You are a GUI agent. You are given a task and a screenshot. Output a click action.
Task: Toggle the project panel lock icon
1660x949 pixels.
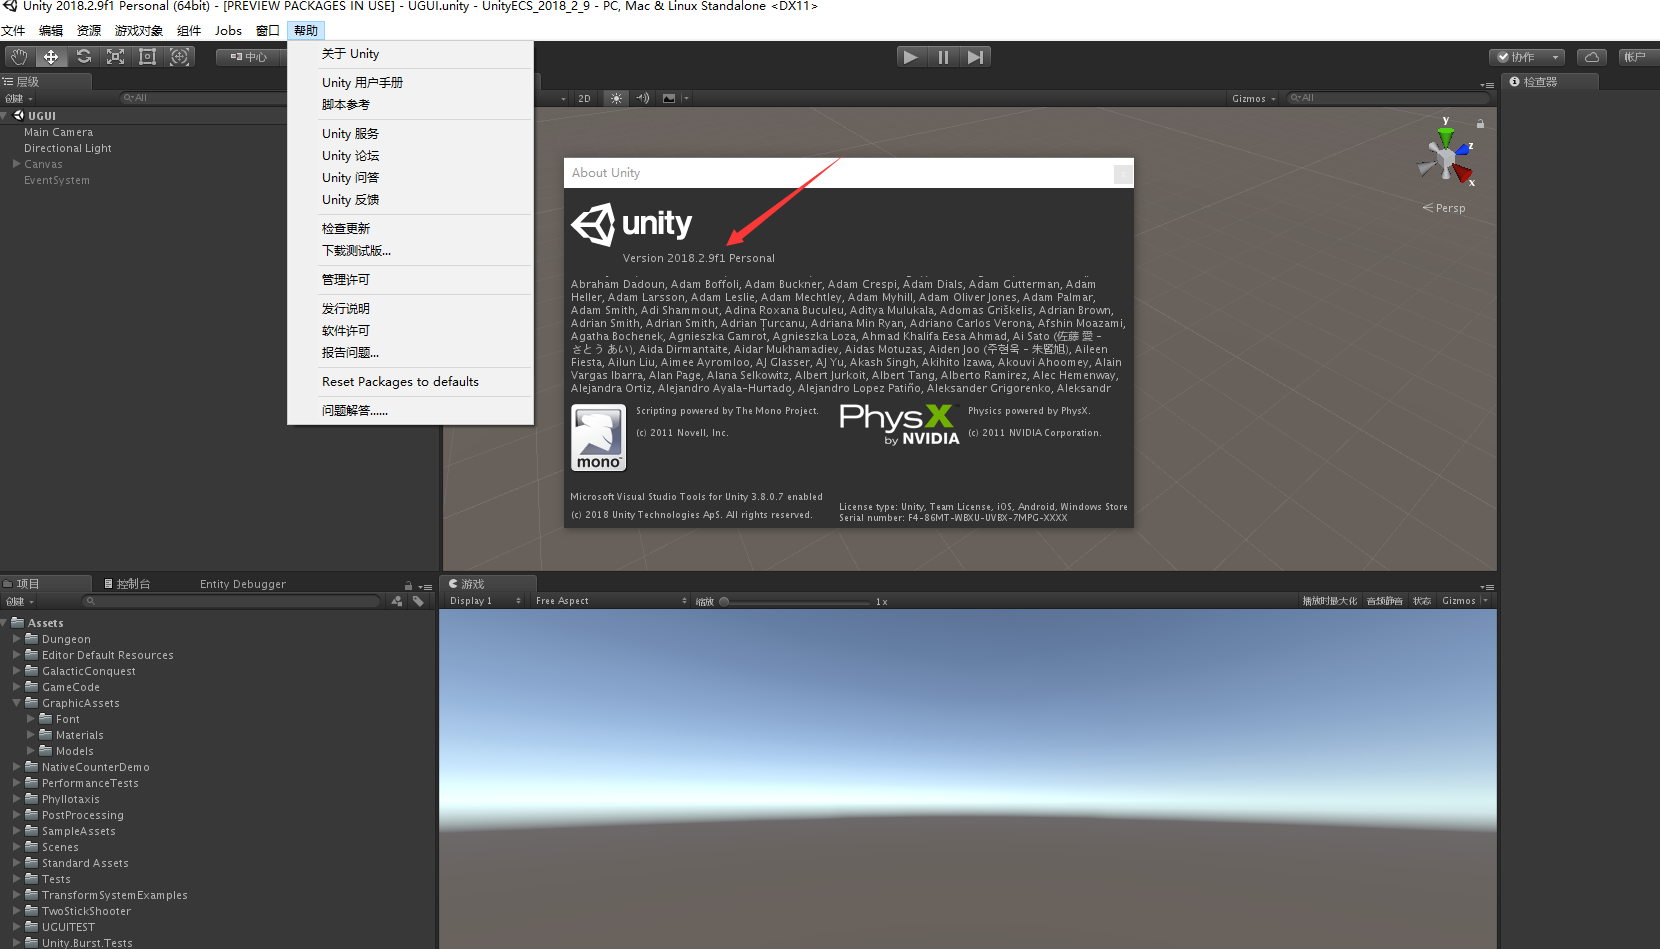click(x=408, y=586)
